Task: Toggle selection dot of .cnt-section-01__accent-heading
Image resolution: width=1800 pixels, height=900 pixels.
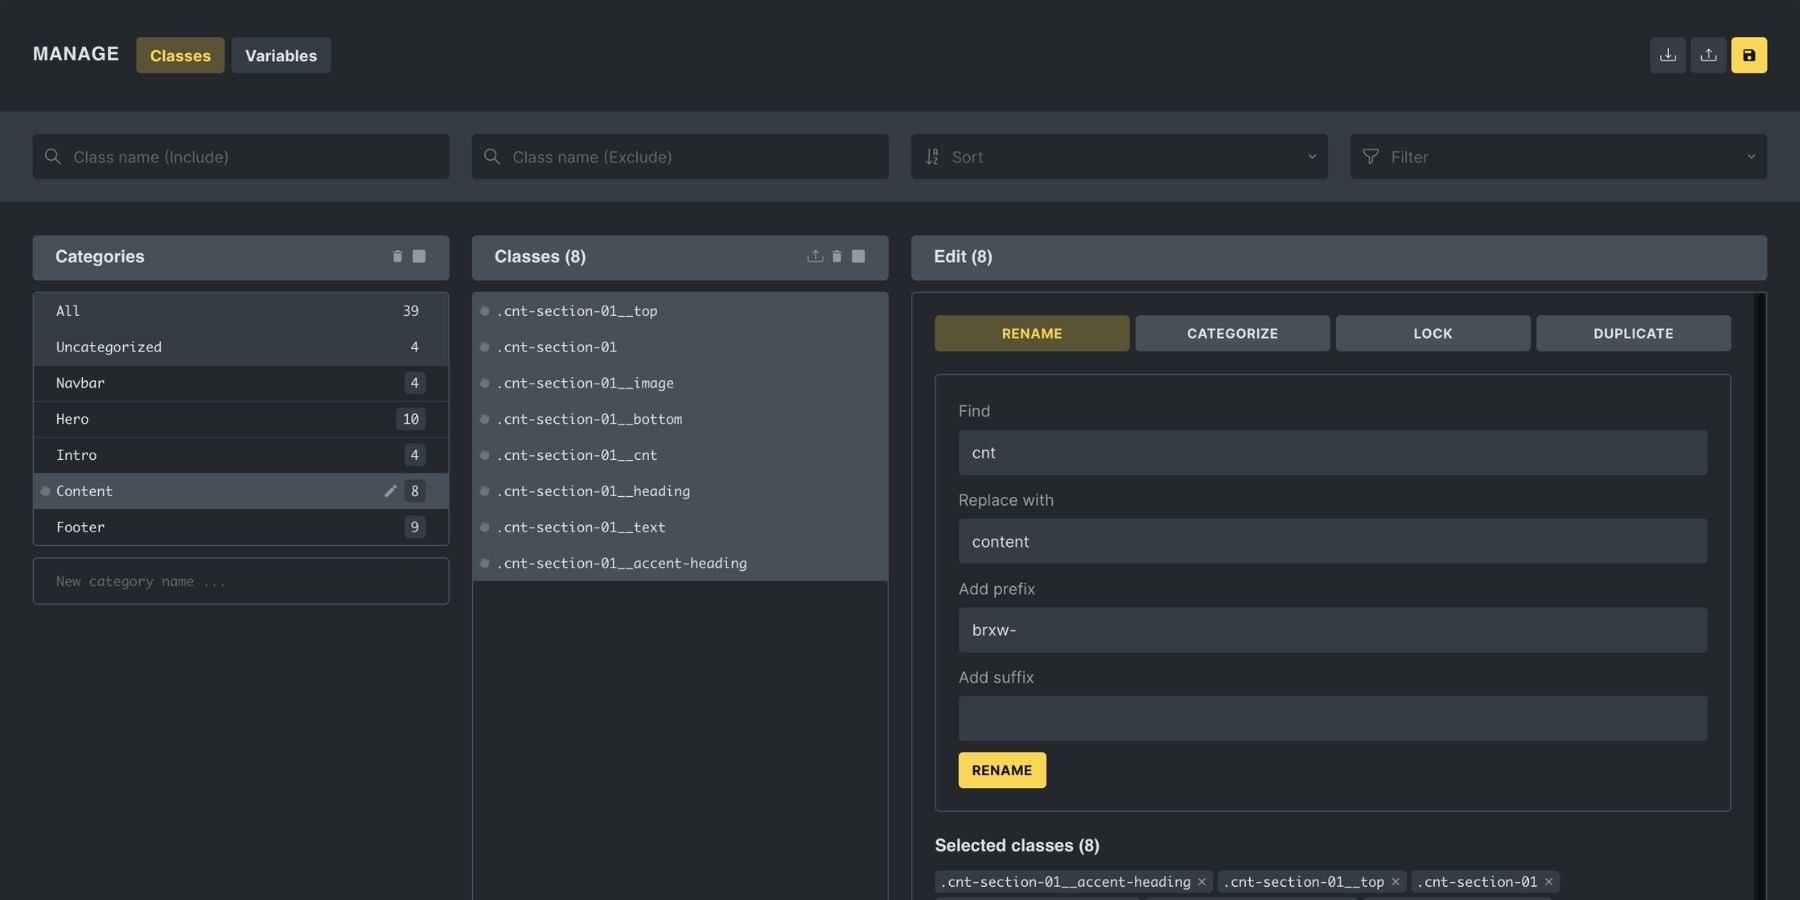Action: [x=484, y=563]
